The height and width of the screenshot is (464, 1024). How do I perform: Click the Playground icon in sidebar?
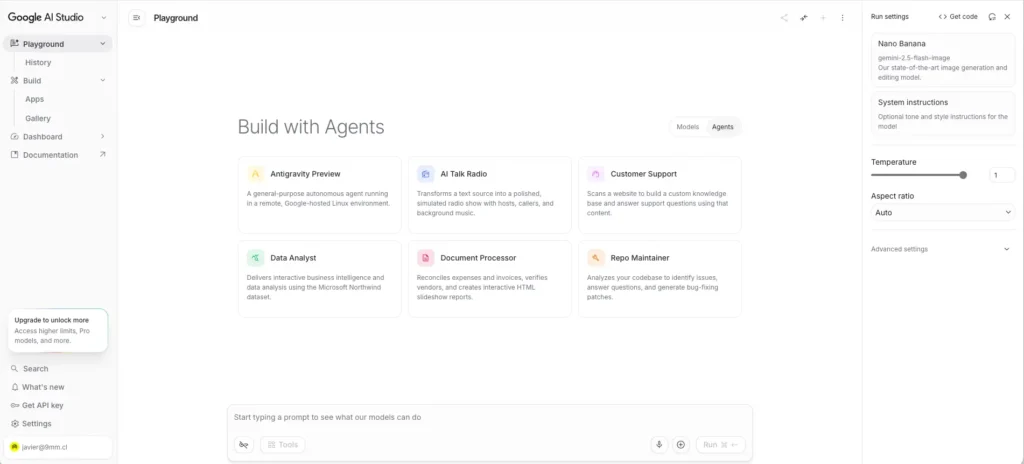[x=14, y=44]
